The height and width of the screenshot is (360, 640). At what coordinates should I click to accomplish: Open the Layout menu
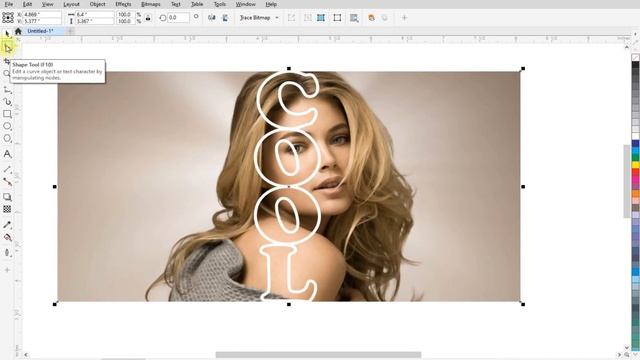(71, 4)
